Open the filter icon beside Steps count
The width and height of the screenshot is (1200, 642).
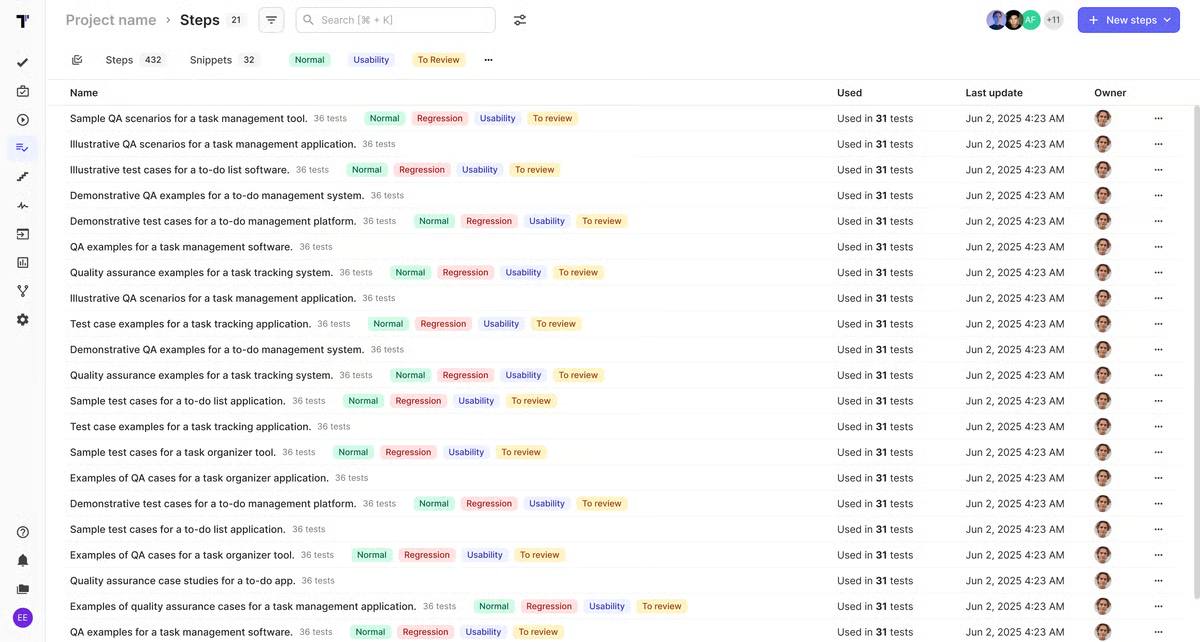tap(272, 20)
